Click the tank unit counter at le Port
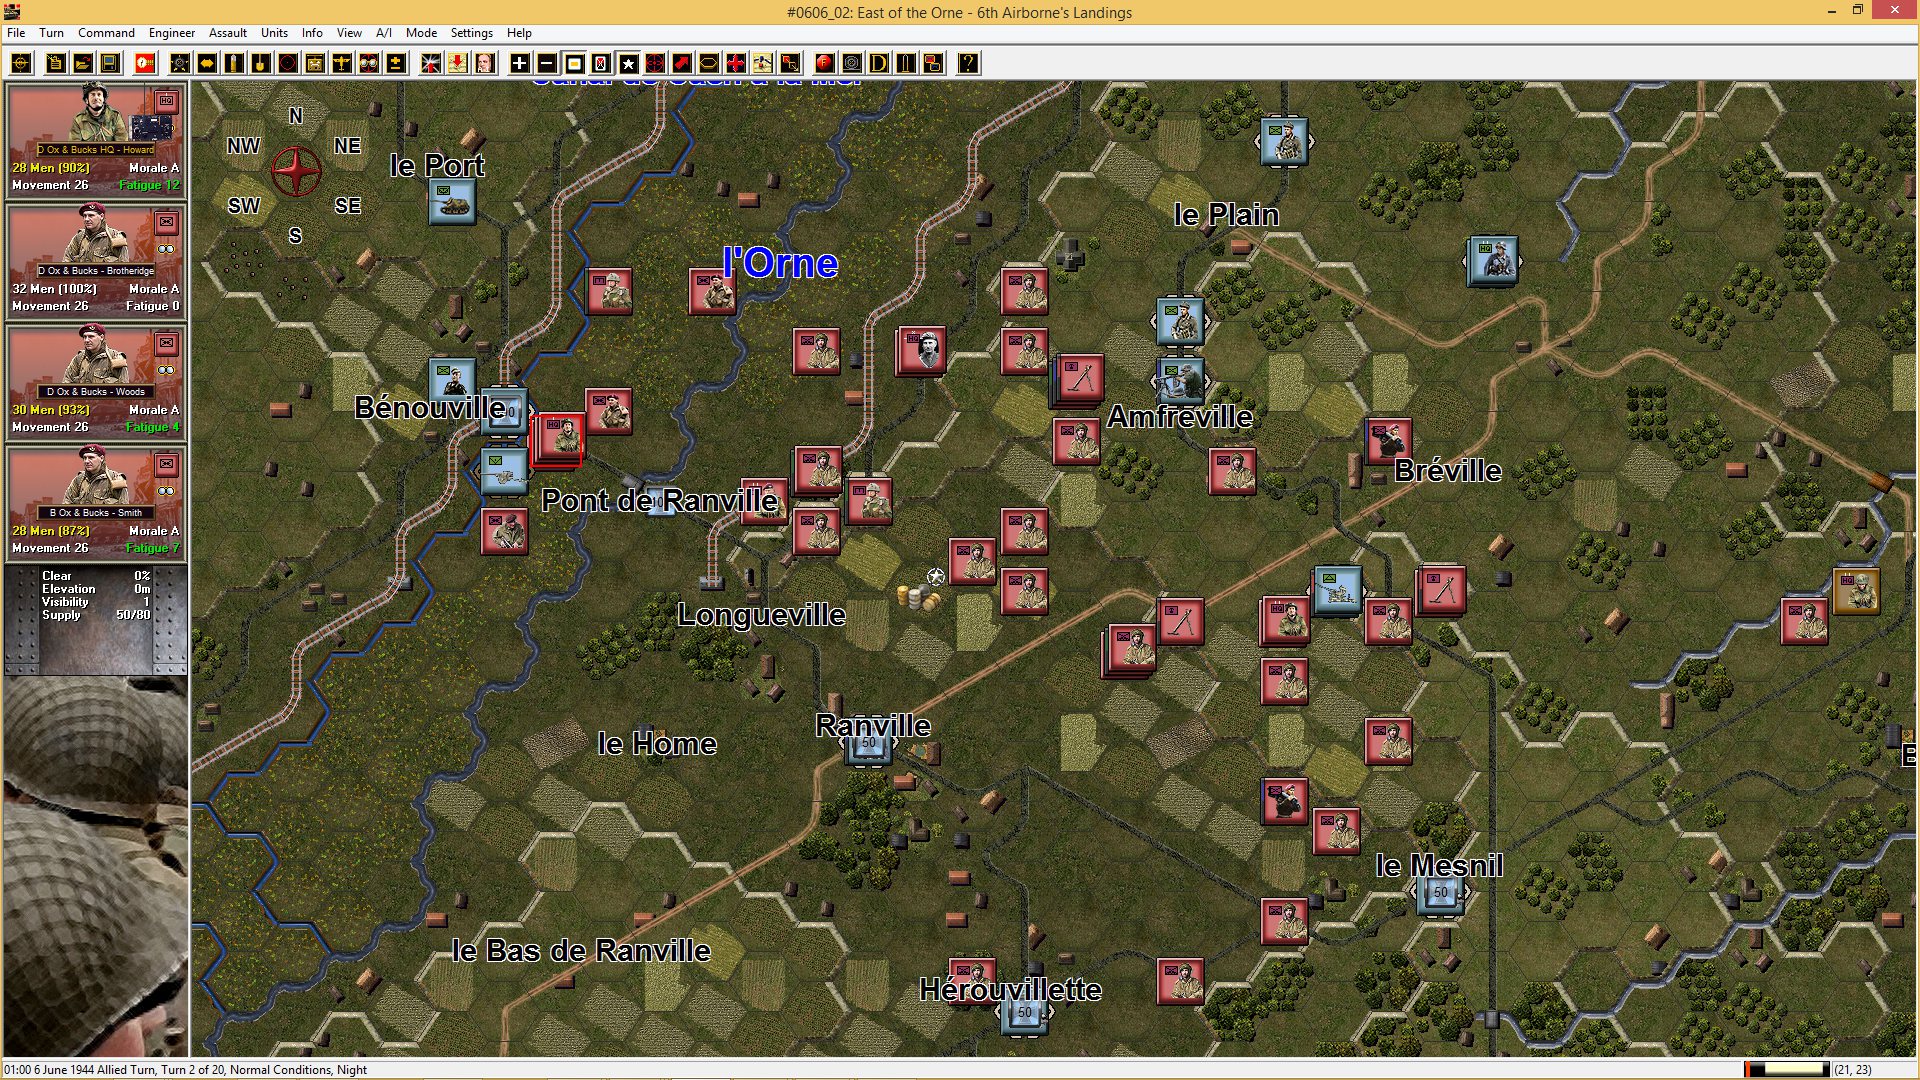 point(452,200)
